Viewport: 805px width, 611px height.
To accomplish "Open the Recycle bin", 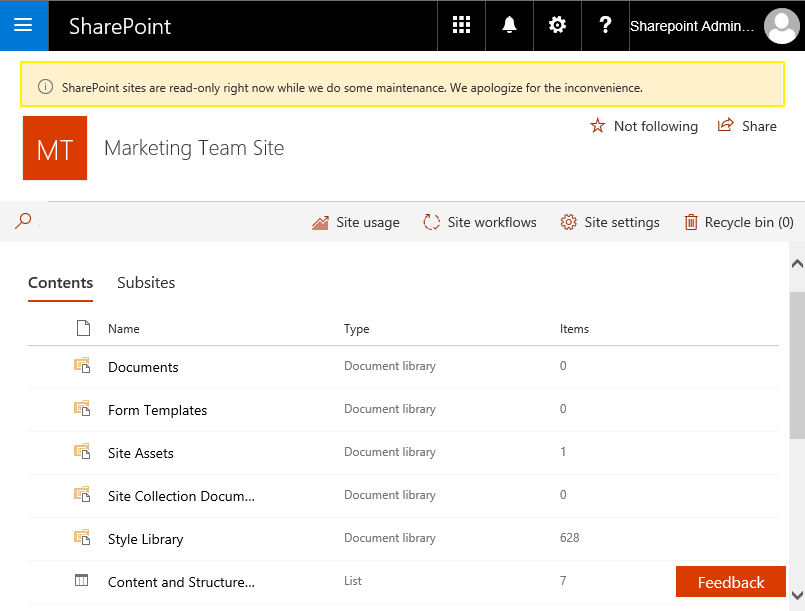I will (737, 222).
